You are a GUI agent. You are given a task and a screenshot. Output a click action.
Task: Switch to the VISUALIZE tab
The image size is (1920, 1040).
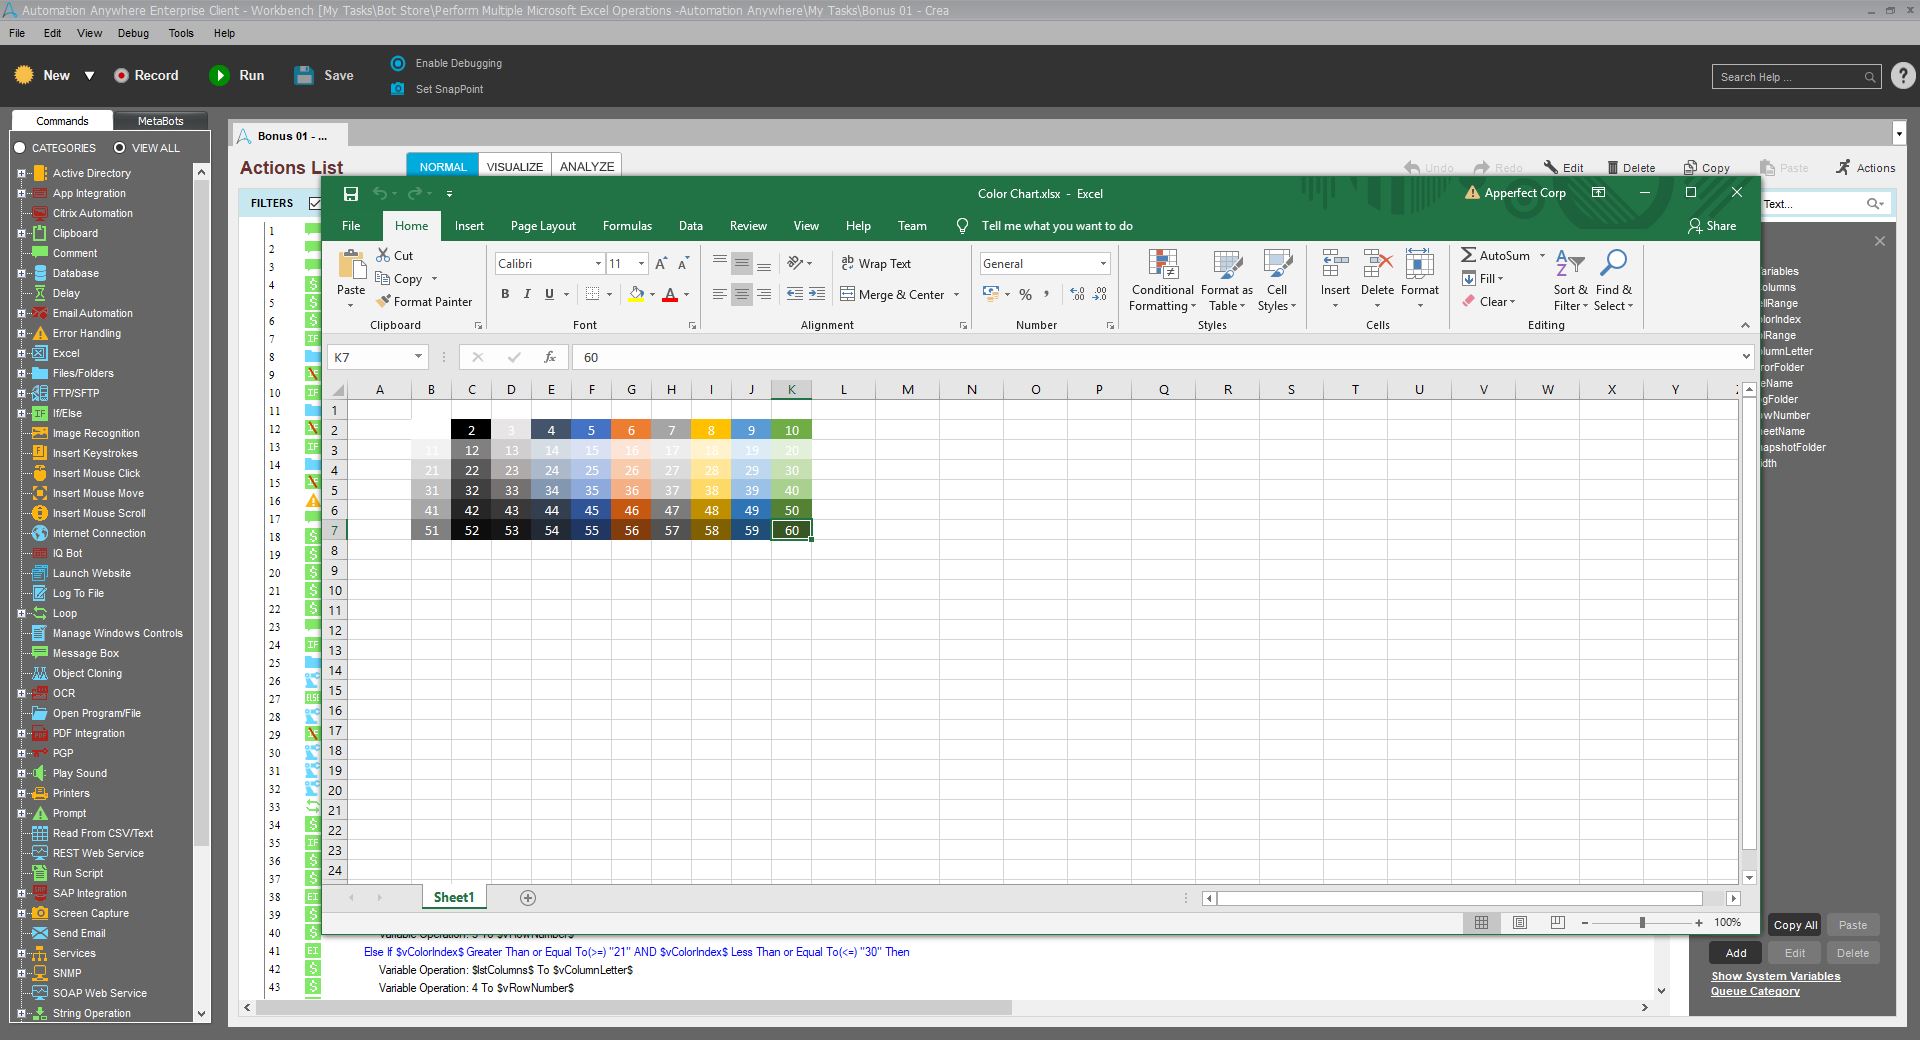(515, 167)
